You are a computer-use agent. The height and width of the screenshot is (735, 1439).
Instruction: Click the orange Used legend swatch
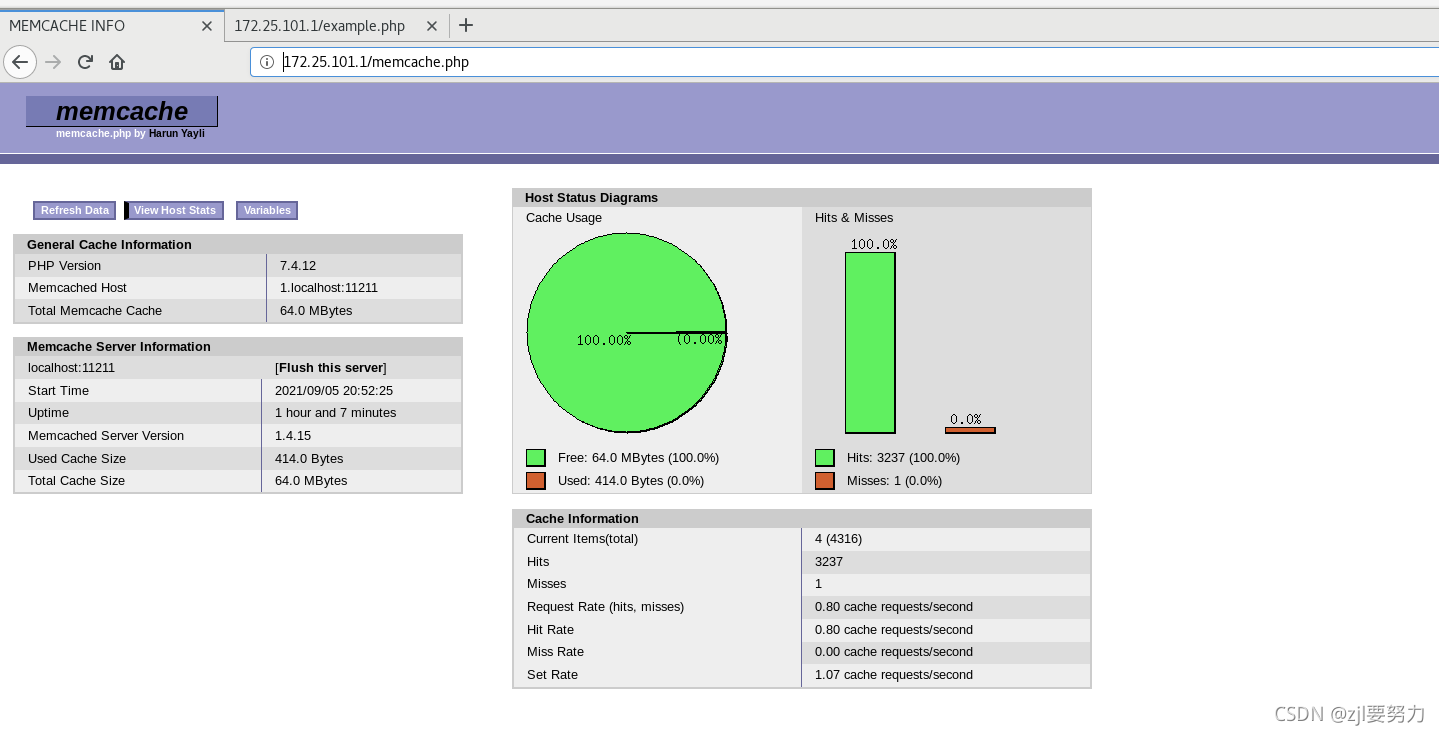pos(536,481)
